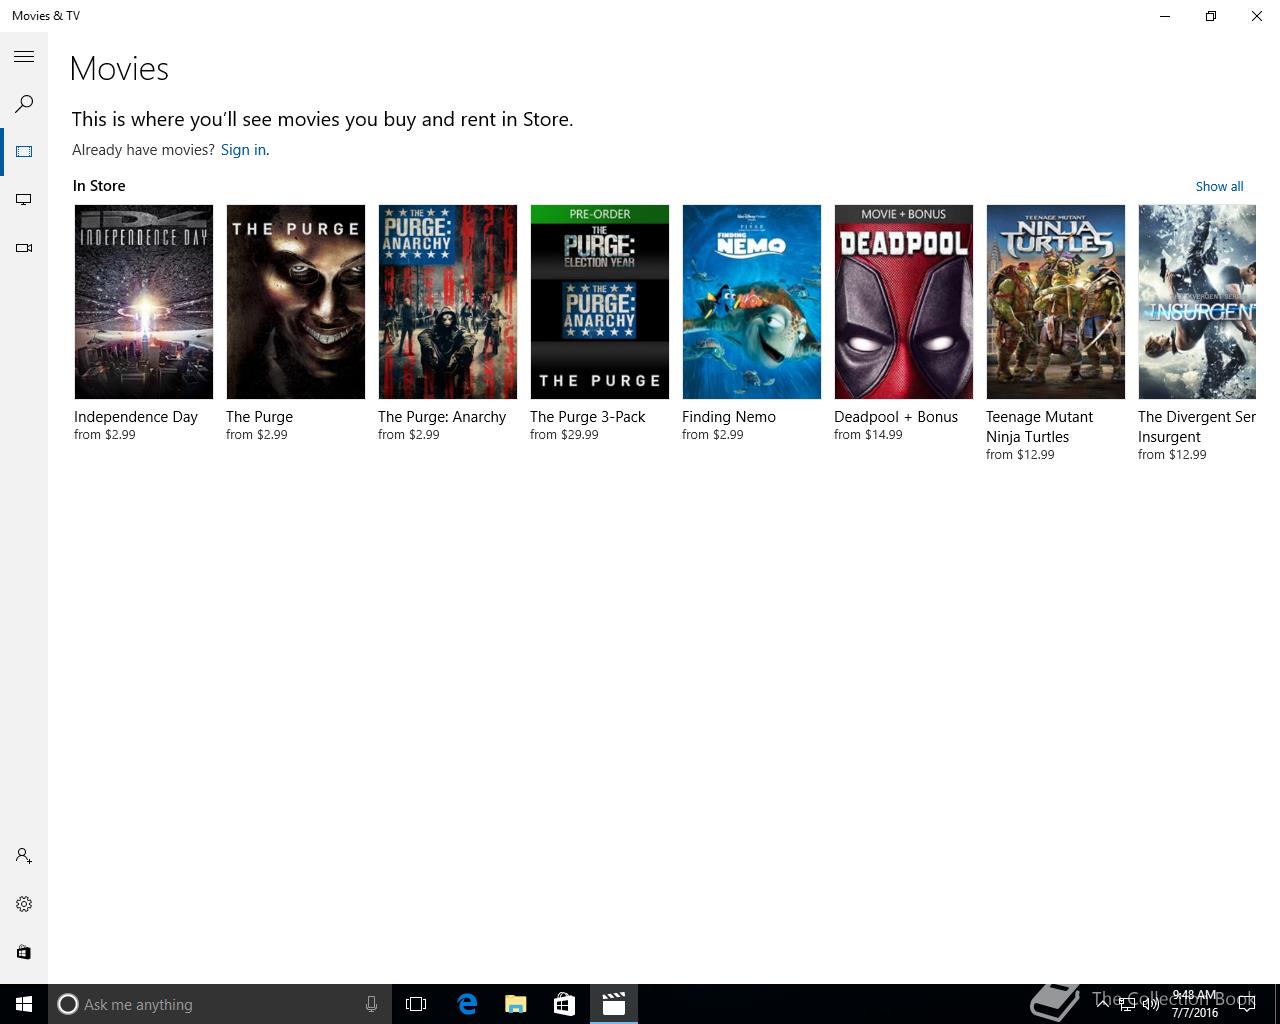Click The Purge: Anarchy title text
The height and width of the screenshot is (1024, 1280).
(x=442, y=417)
